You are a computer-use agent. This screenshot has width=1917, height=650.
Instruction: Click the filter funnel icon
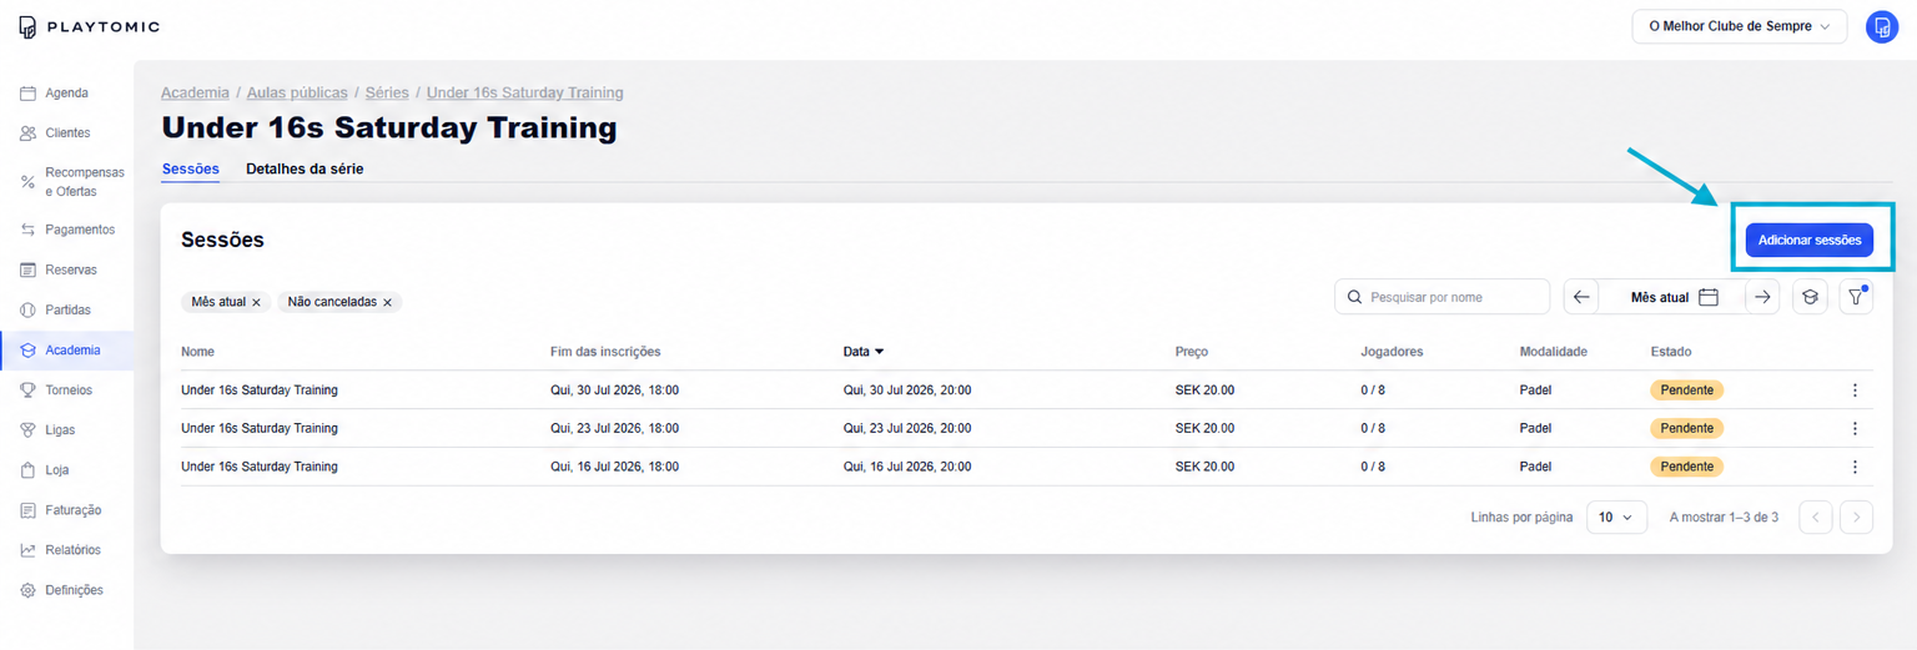1856,297
